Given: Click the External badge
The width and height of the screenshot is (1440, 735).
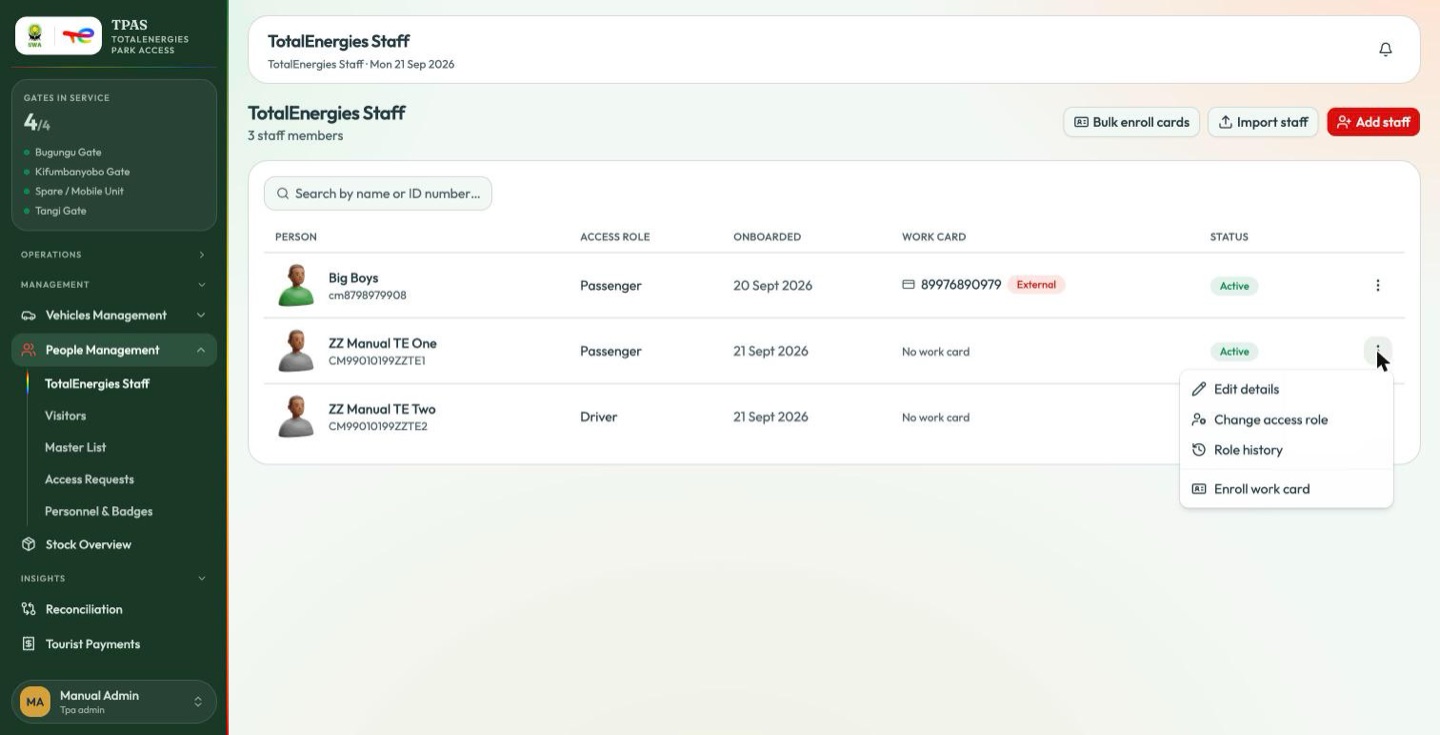Looking at the screenshot, I should [1036, 285].
